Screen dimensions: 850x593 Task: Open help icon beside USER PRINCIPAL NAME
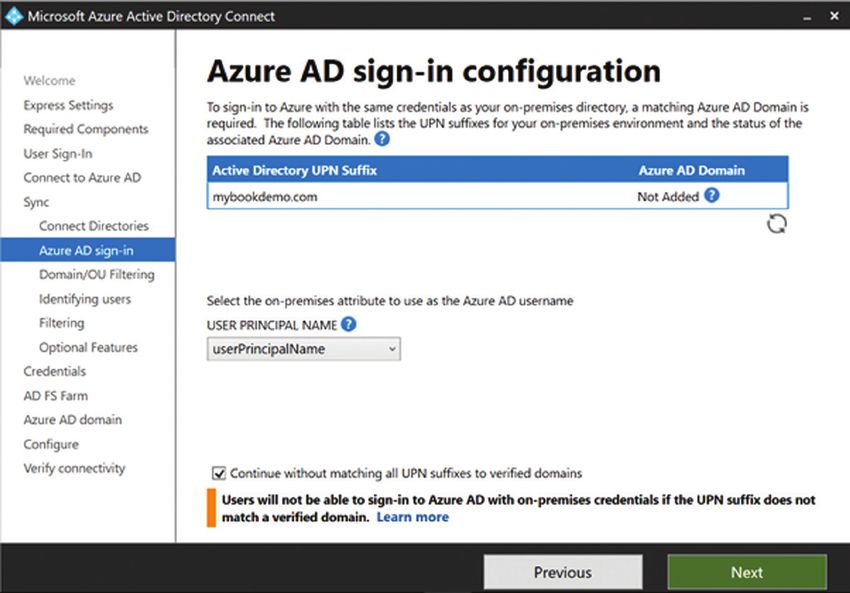tap(349, 324)
